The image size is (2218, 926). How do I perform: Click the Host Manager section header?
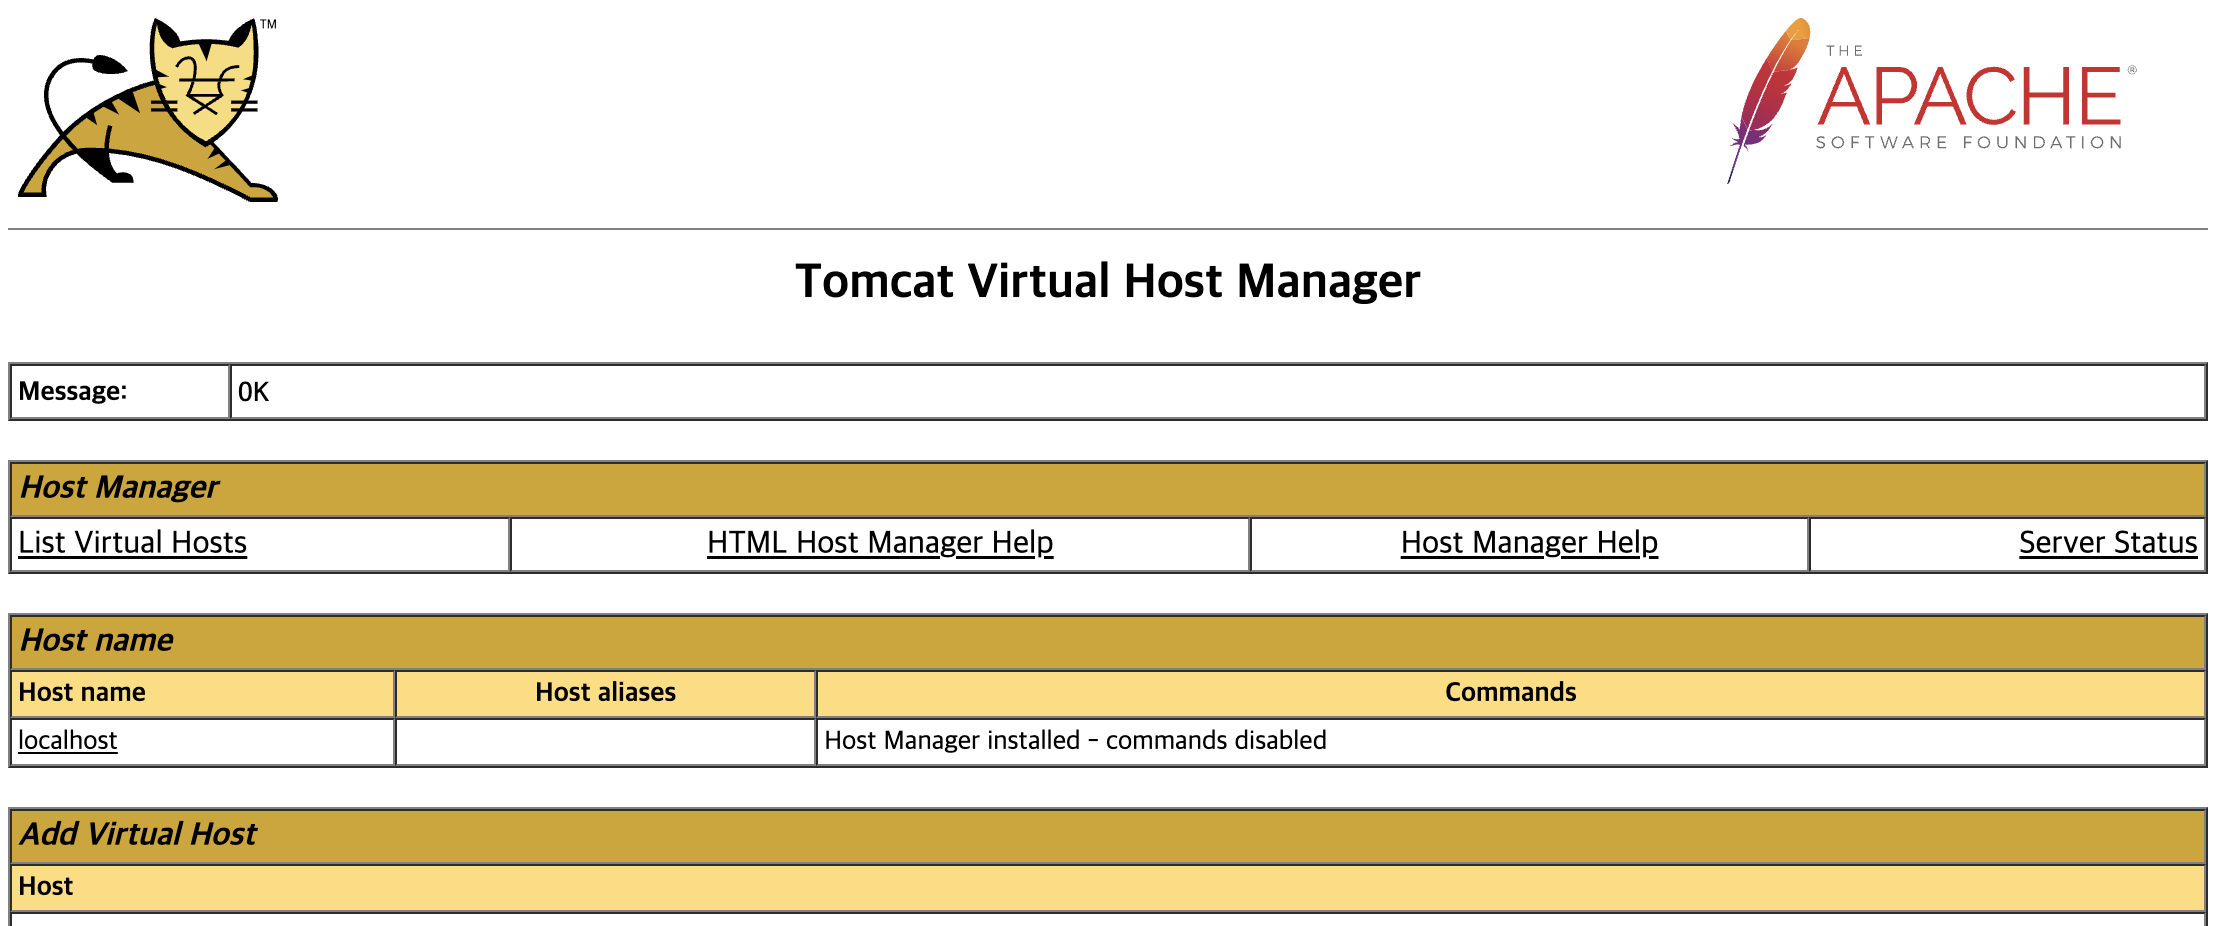click(x=1108, y=489)
